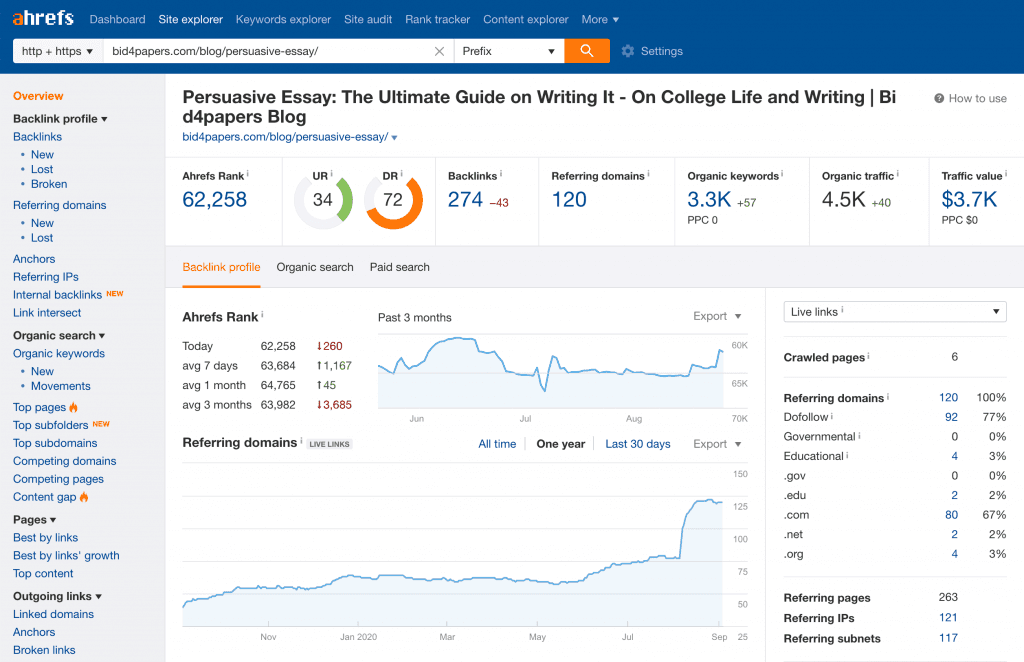The image size is (1024, 662).
Task: Open Broken backlinks in the sidebar
Action: 49,184
